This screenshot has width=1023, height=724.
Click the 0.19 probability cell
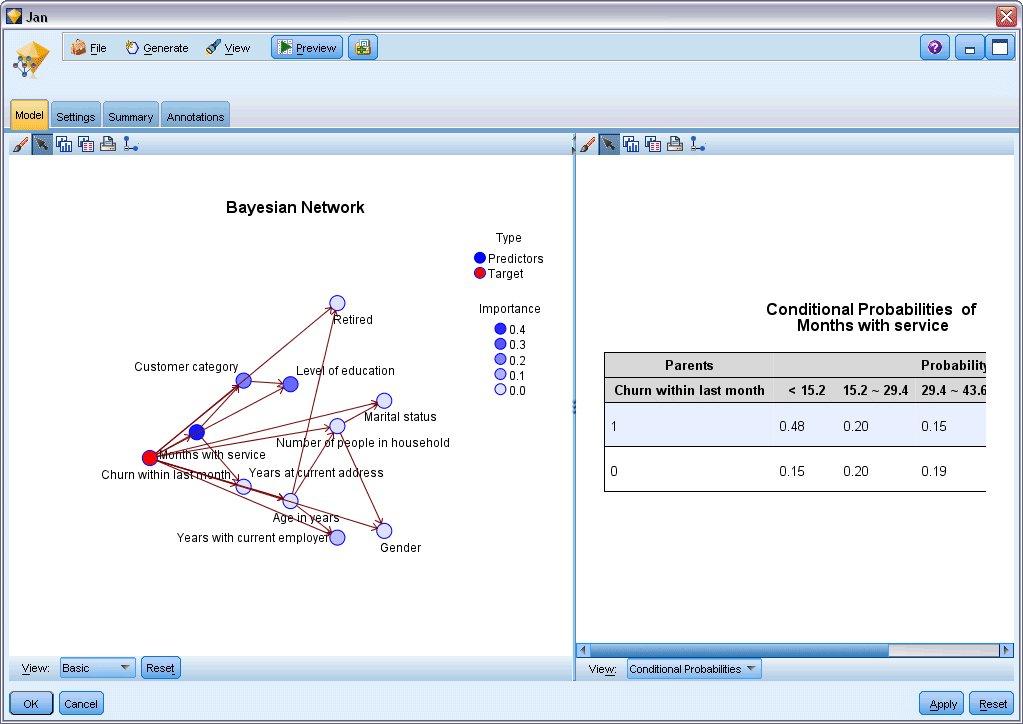coord(934,471)
